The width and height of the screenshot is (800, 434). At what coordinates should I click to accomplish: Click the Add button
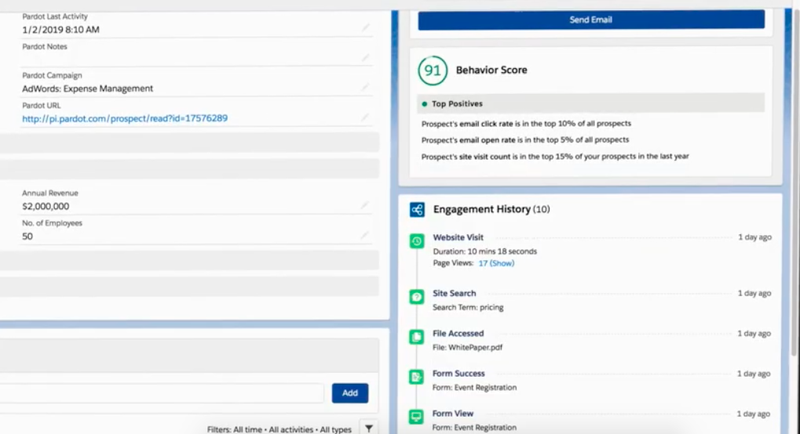pos(350,393)
